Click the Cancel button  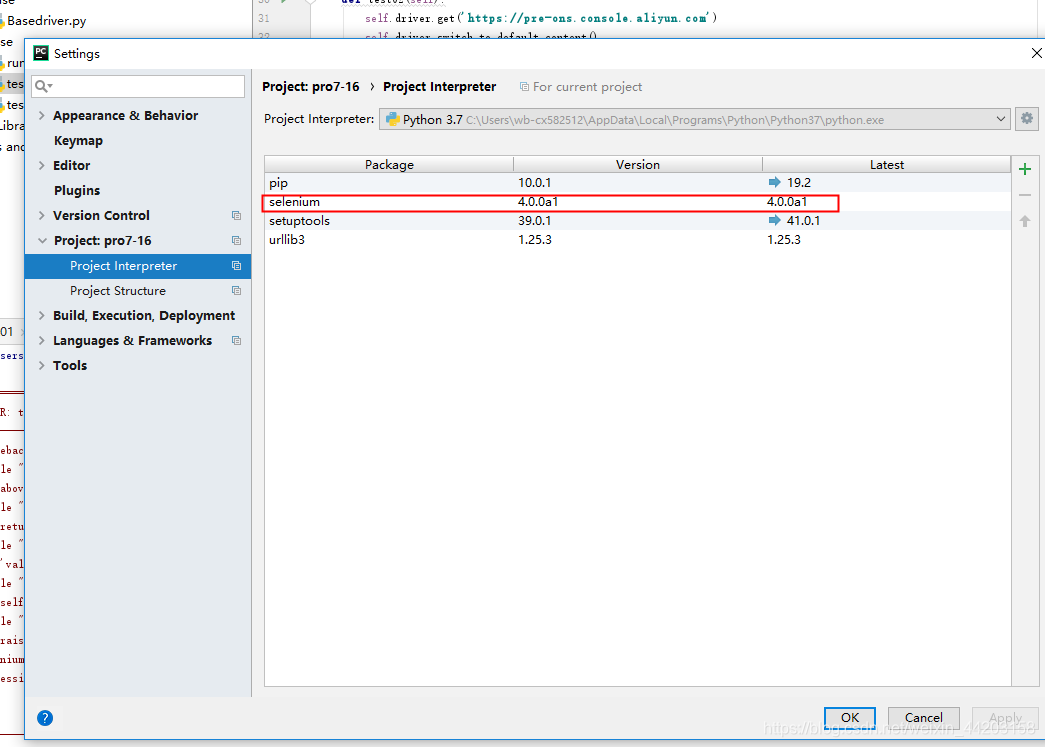(x=922, y=717)
